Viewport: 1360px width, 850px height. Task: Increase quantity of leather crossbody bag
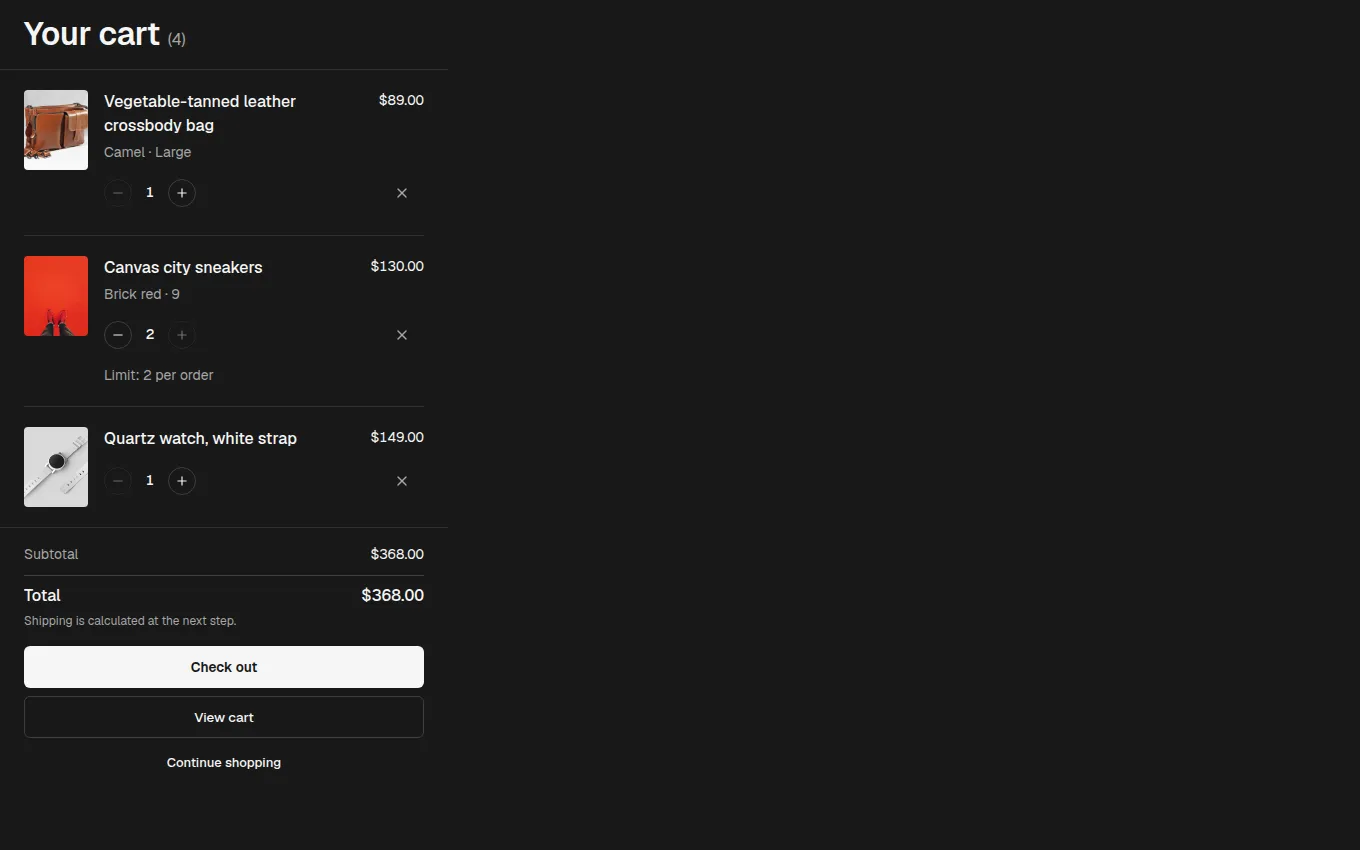point(182,193)
